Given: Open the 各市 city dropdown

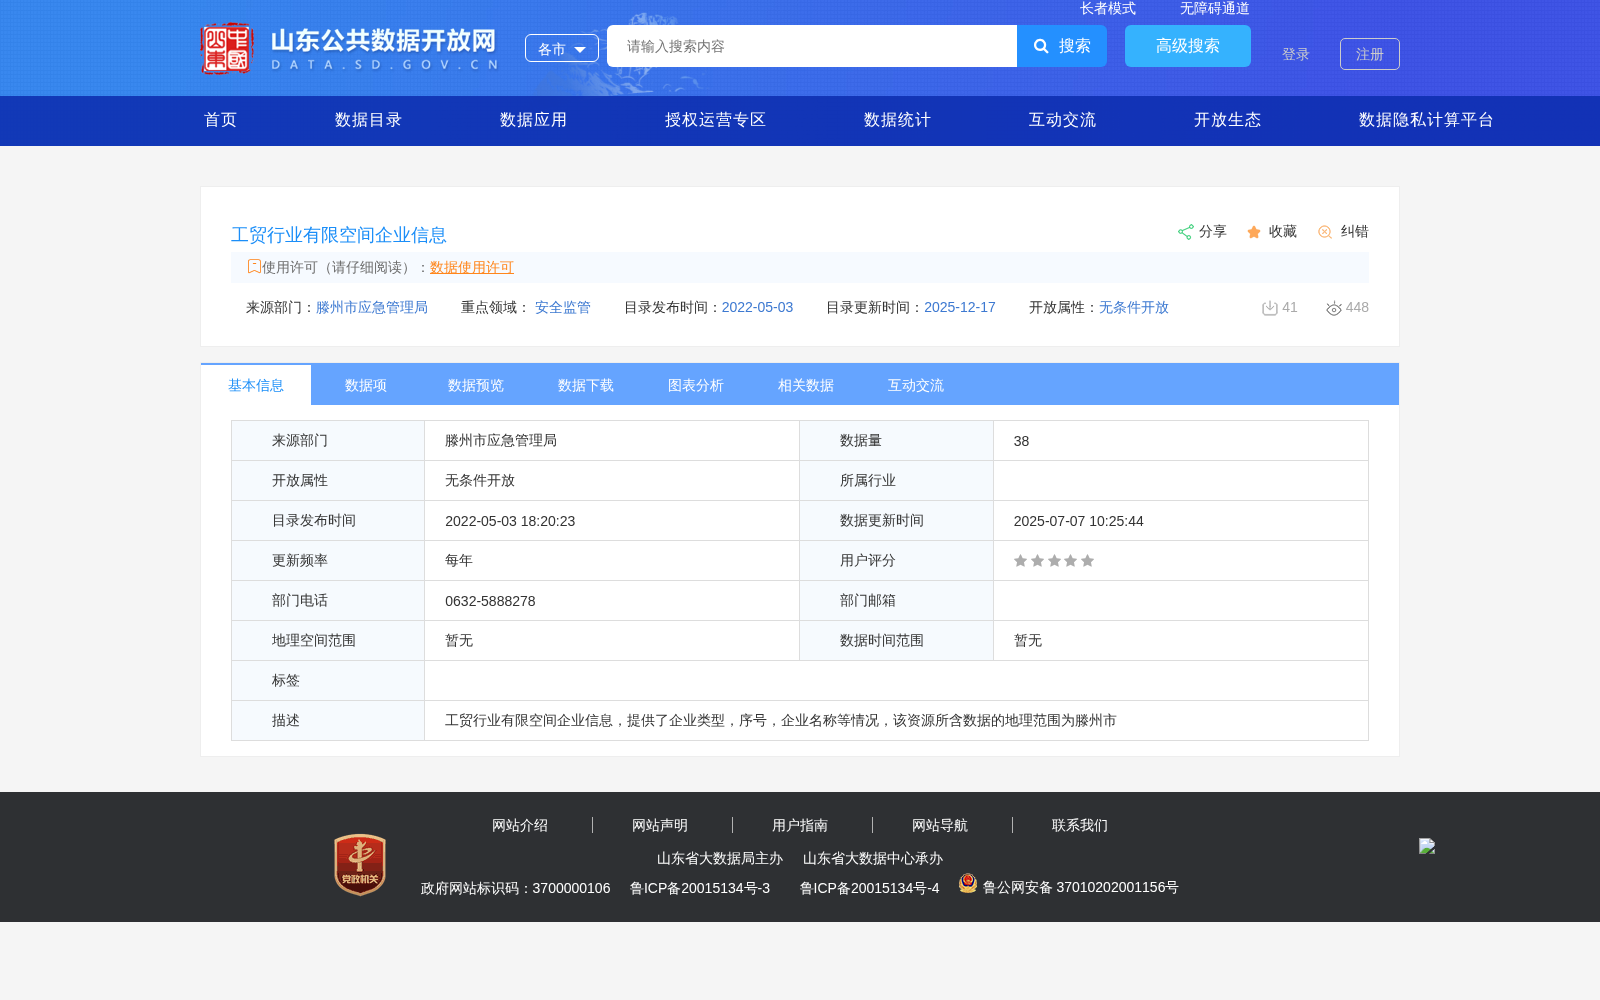Looking at the screenshot, I should click(x=562, y=48).
